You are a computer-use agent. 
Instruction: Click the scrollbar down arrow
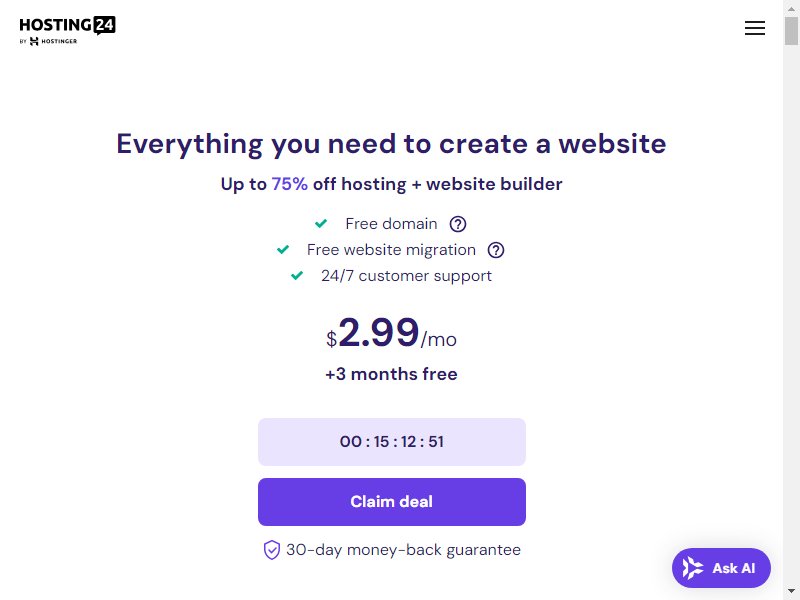(791, 592)
